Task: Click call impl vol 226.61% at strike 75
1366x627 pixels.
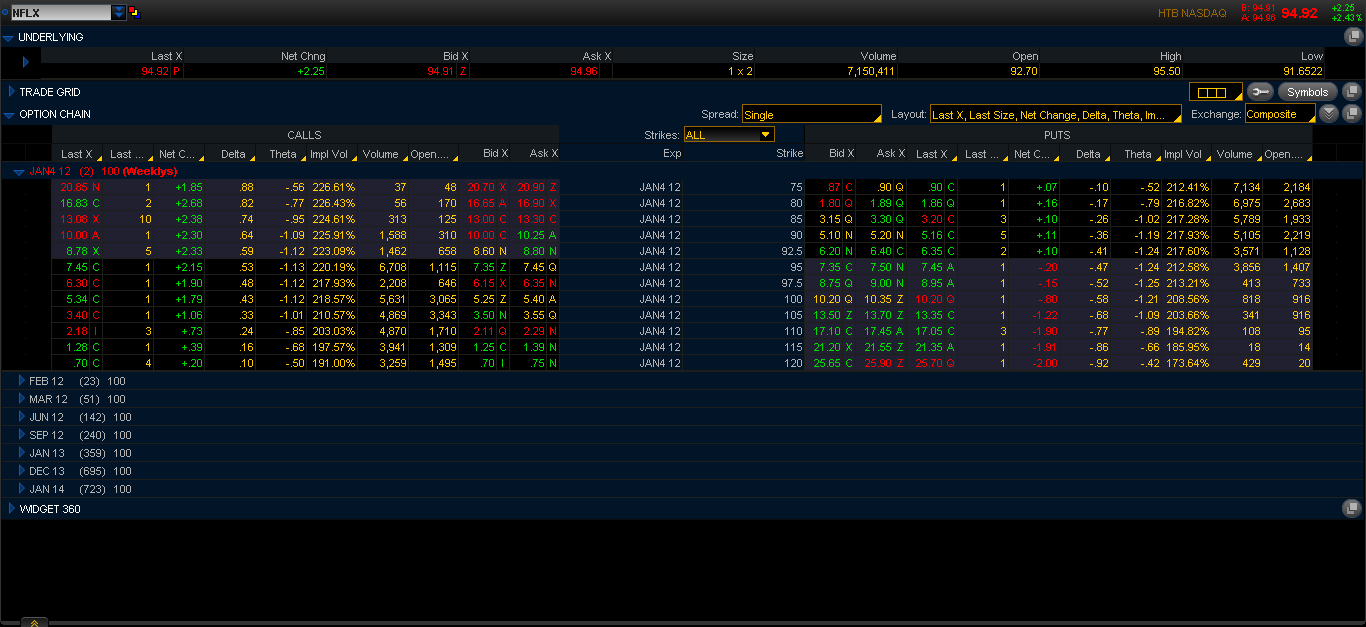Action: [332, 187]
